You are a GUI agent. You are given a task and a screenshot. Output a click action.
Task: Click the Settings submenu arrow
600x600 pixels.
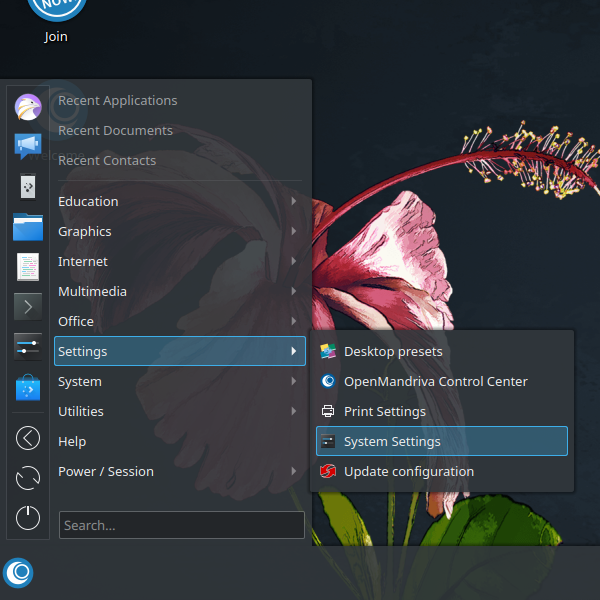(293, 351)
